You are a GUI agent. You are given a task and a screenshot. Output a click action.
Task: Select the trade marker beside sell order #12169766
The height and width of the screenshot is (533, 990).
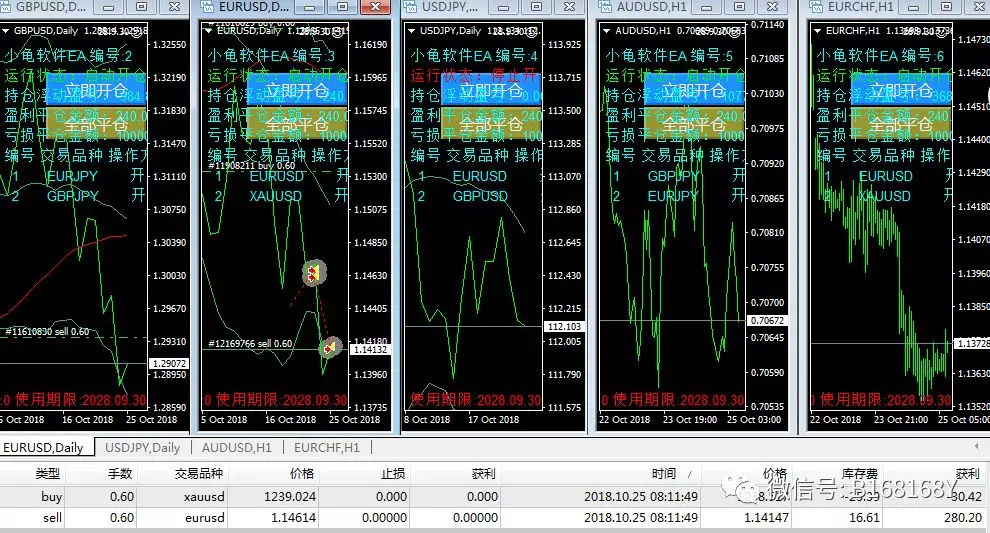click(330, 346)
